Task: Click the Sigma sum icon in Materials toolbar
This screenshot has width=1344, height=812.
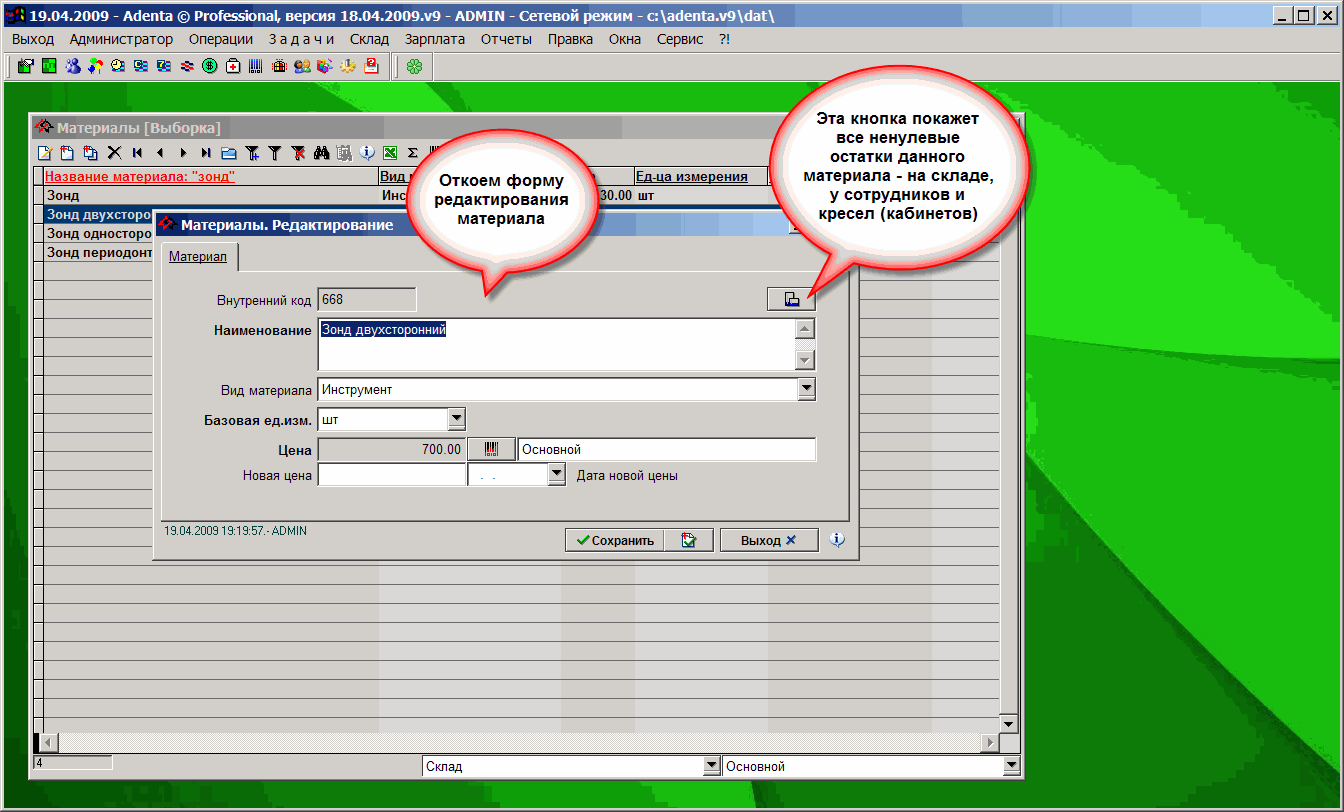Action: point(412,153)
